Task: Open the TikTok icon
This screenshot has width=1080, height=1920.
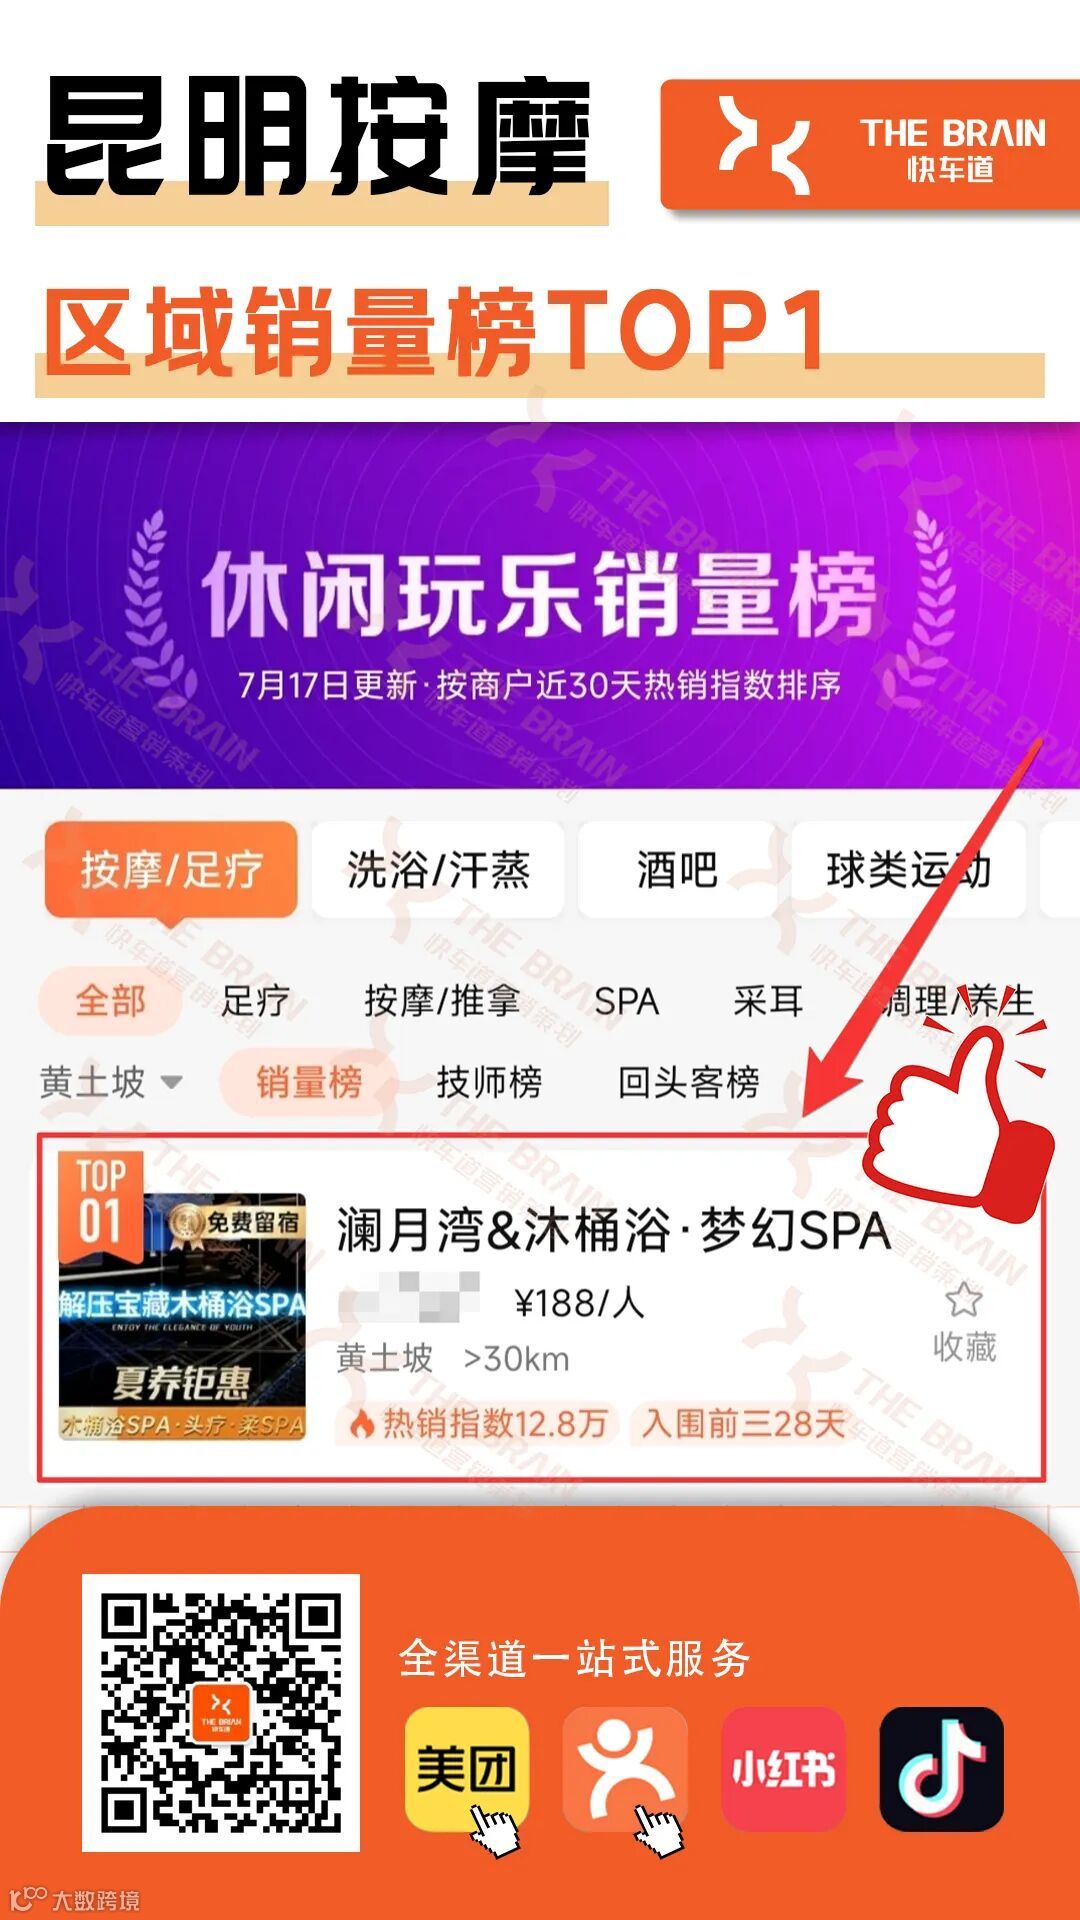Action: click(941, 1768)
